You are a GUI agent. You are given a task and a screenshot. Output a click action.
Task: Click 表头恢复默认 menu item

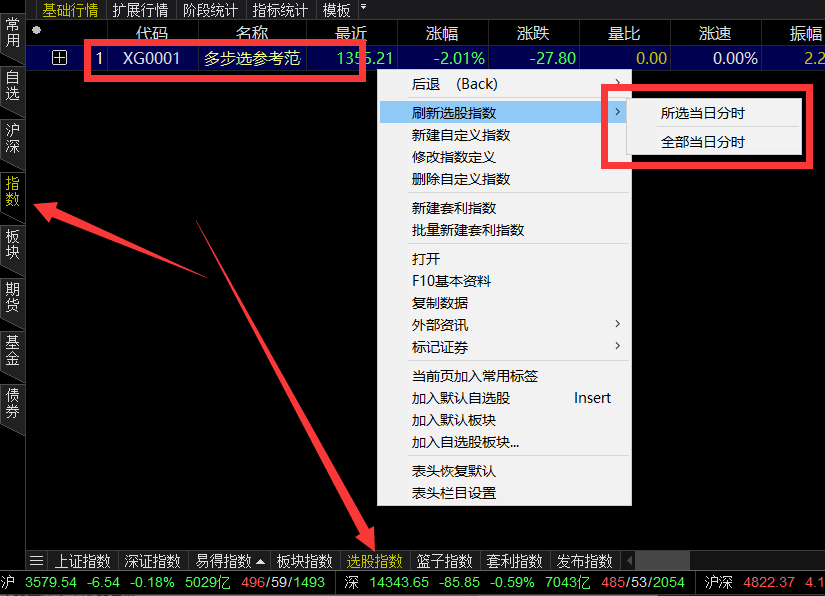[505, 471]
